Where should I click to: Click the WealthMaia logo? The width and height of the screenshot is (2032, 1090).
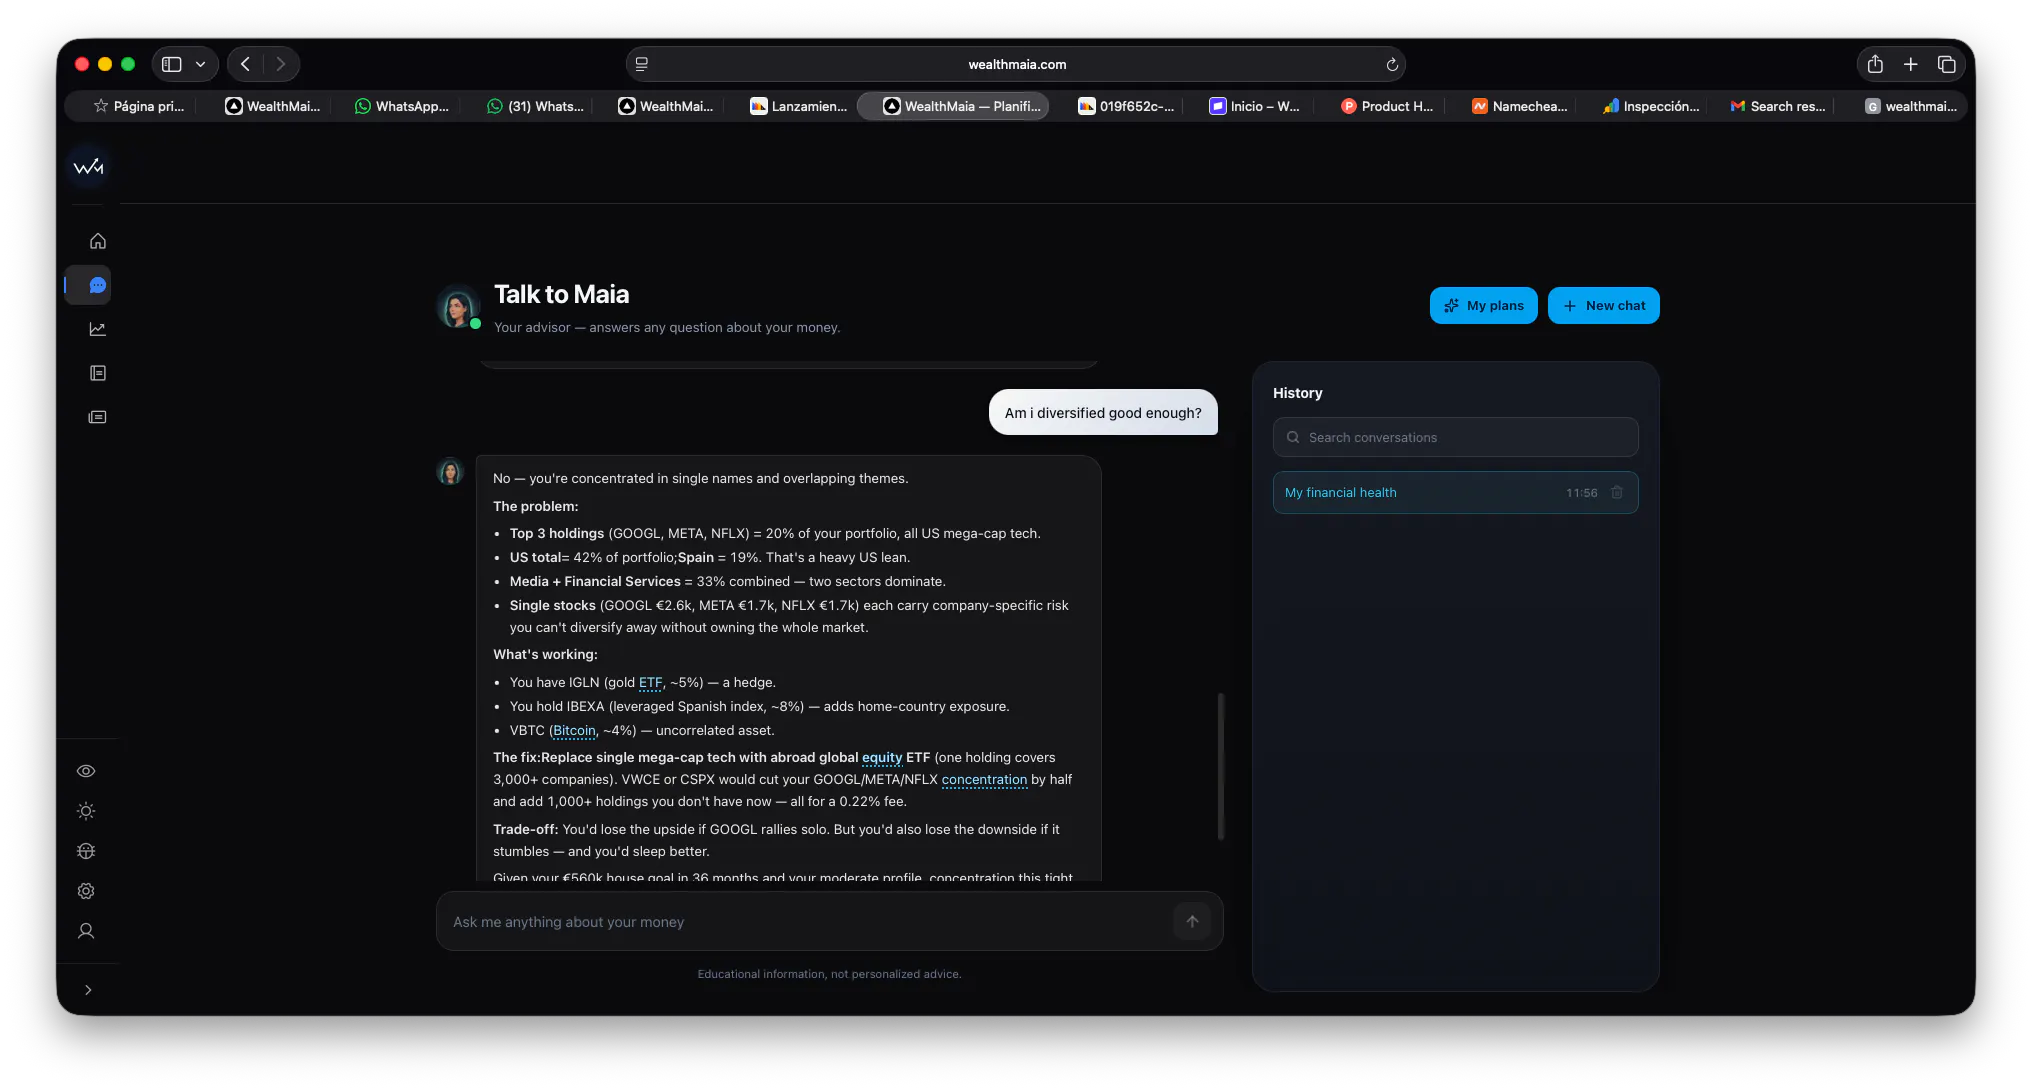88,167
